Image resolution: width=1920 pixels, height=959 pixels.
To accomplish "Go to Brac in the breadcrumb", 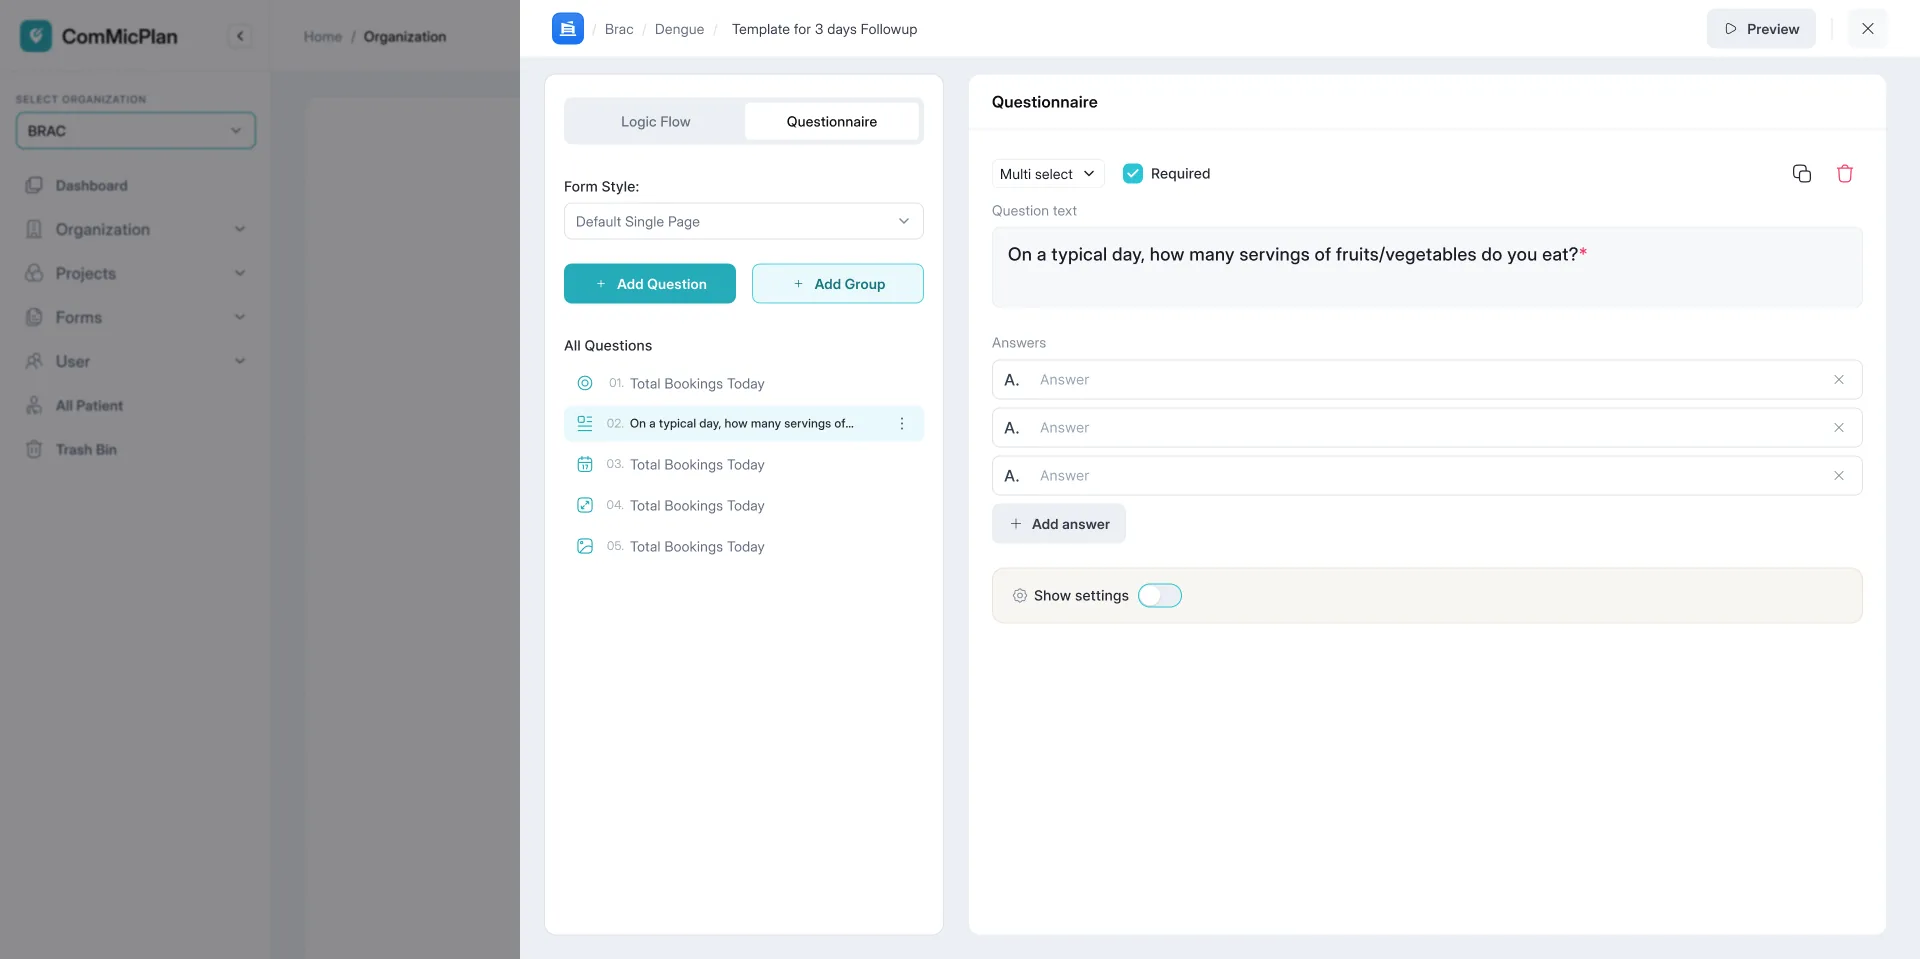I will (x=619, y=29).
